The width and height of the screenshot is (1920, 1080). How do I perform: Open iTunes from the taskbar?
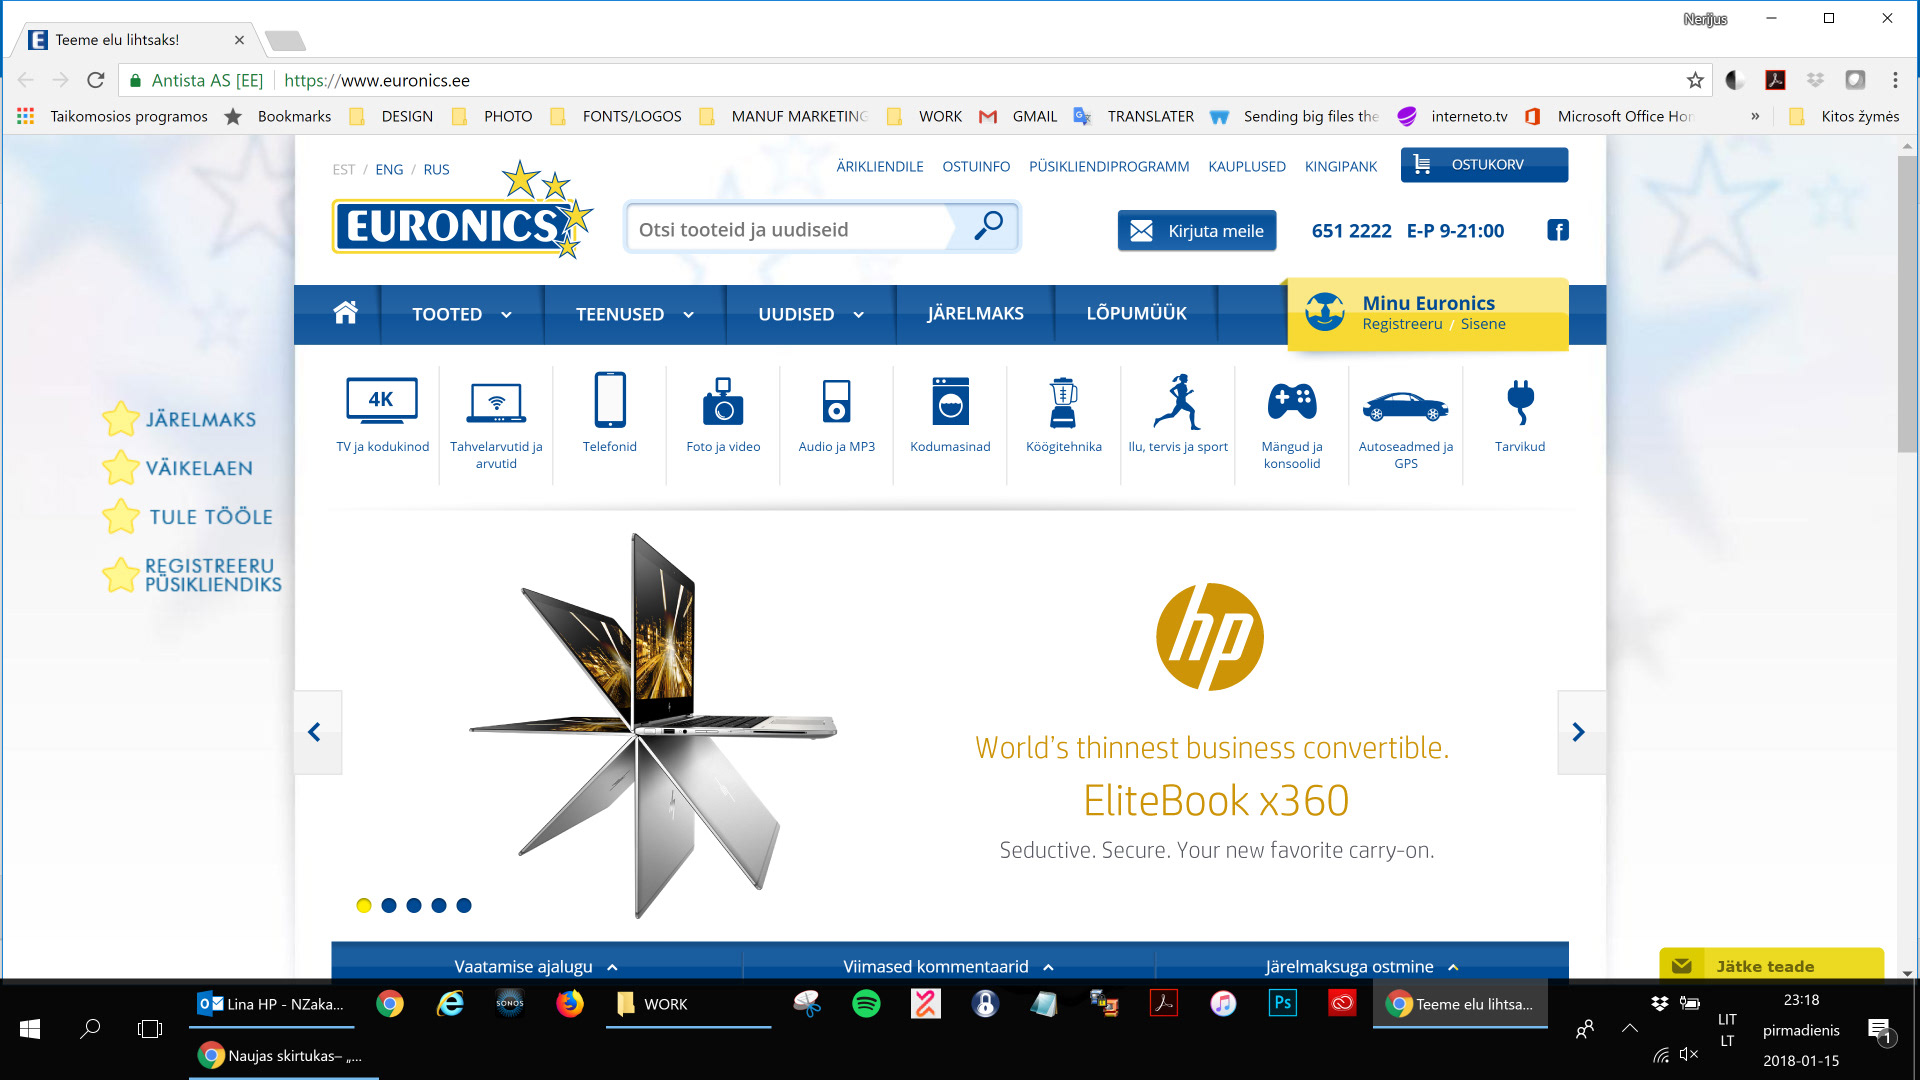click(x=1223, y=1003)
